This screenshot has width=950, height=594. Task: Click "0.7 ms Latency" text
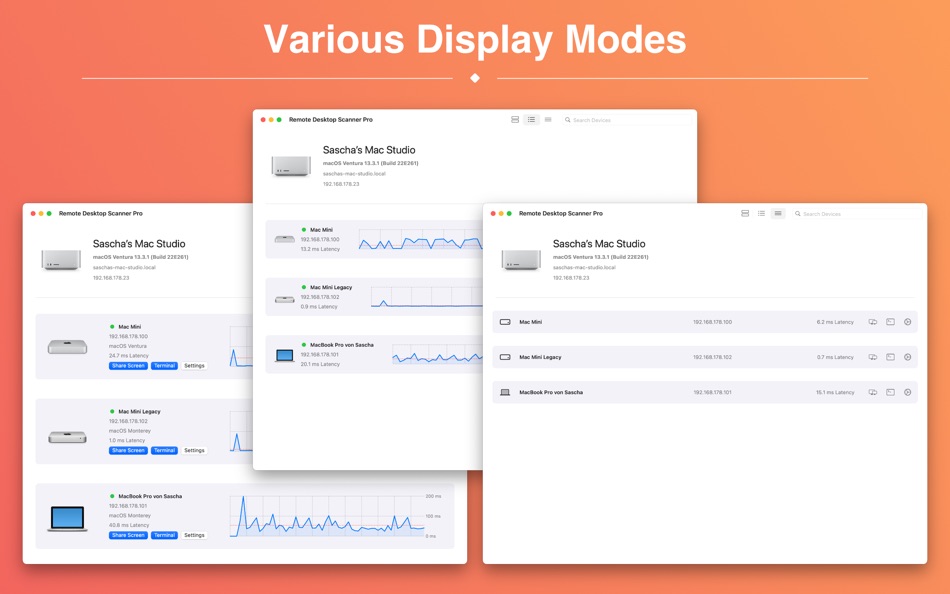[x=835, y=357]
